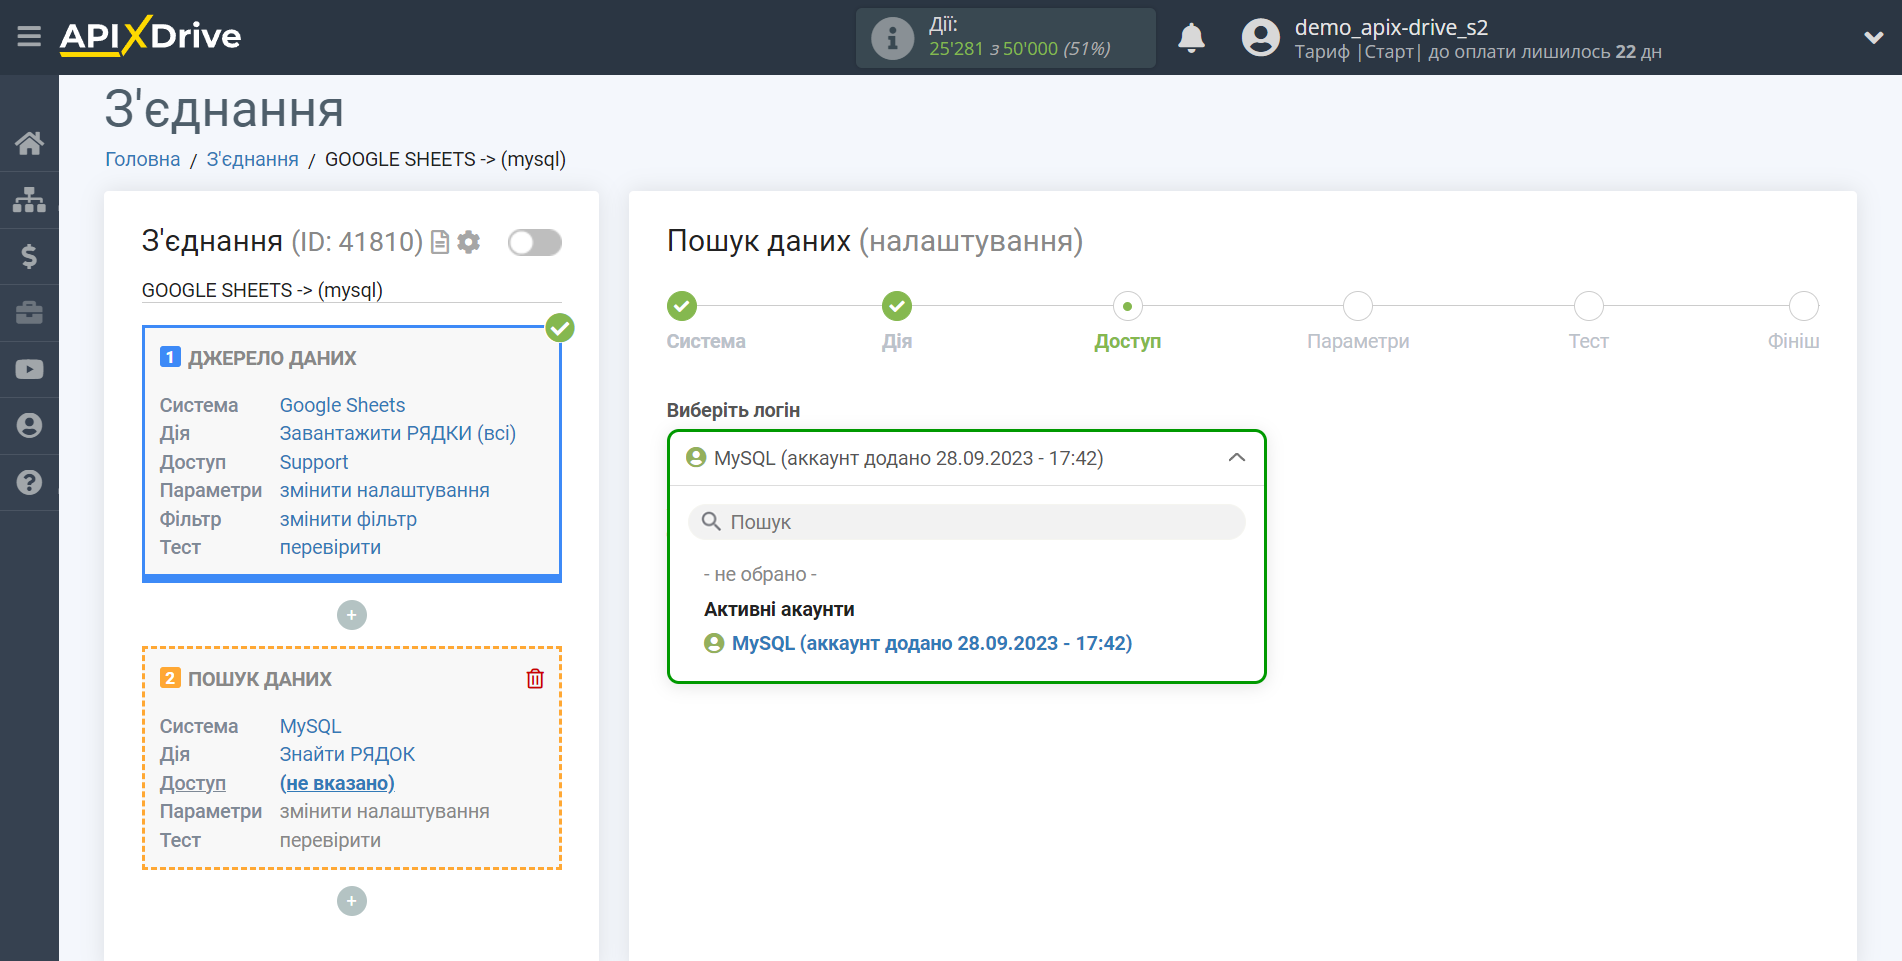Add a block after data source
Image resolution: width=1902 pixels, height=961 pixels.
(352, 615)
